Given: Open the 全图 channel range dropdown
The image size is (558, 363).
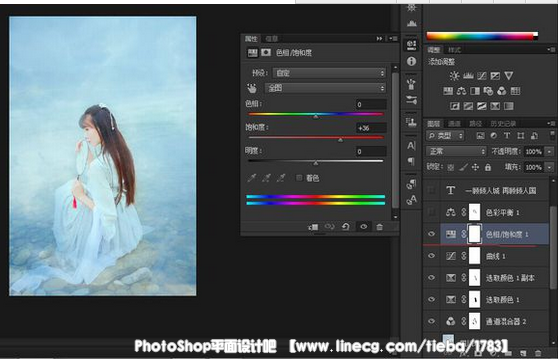Looking at the screenshot, I should click(325, 88).
